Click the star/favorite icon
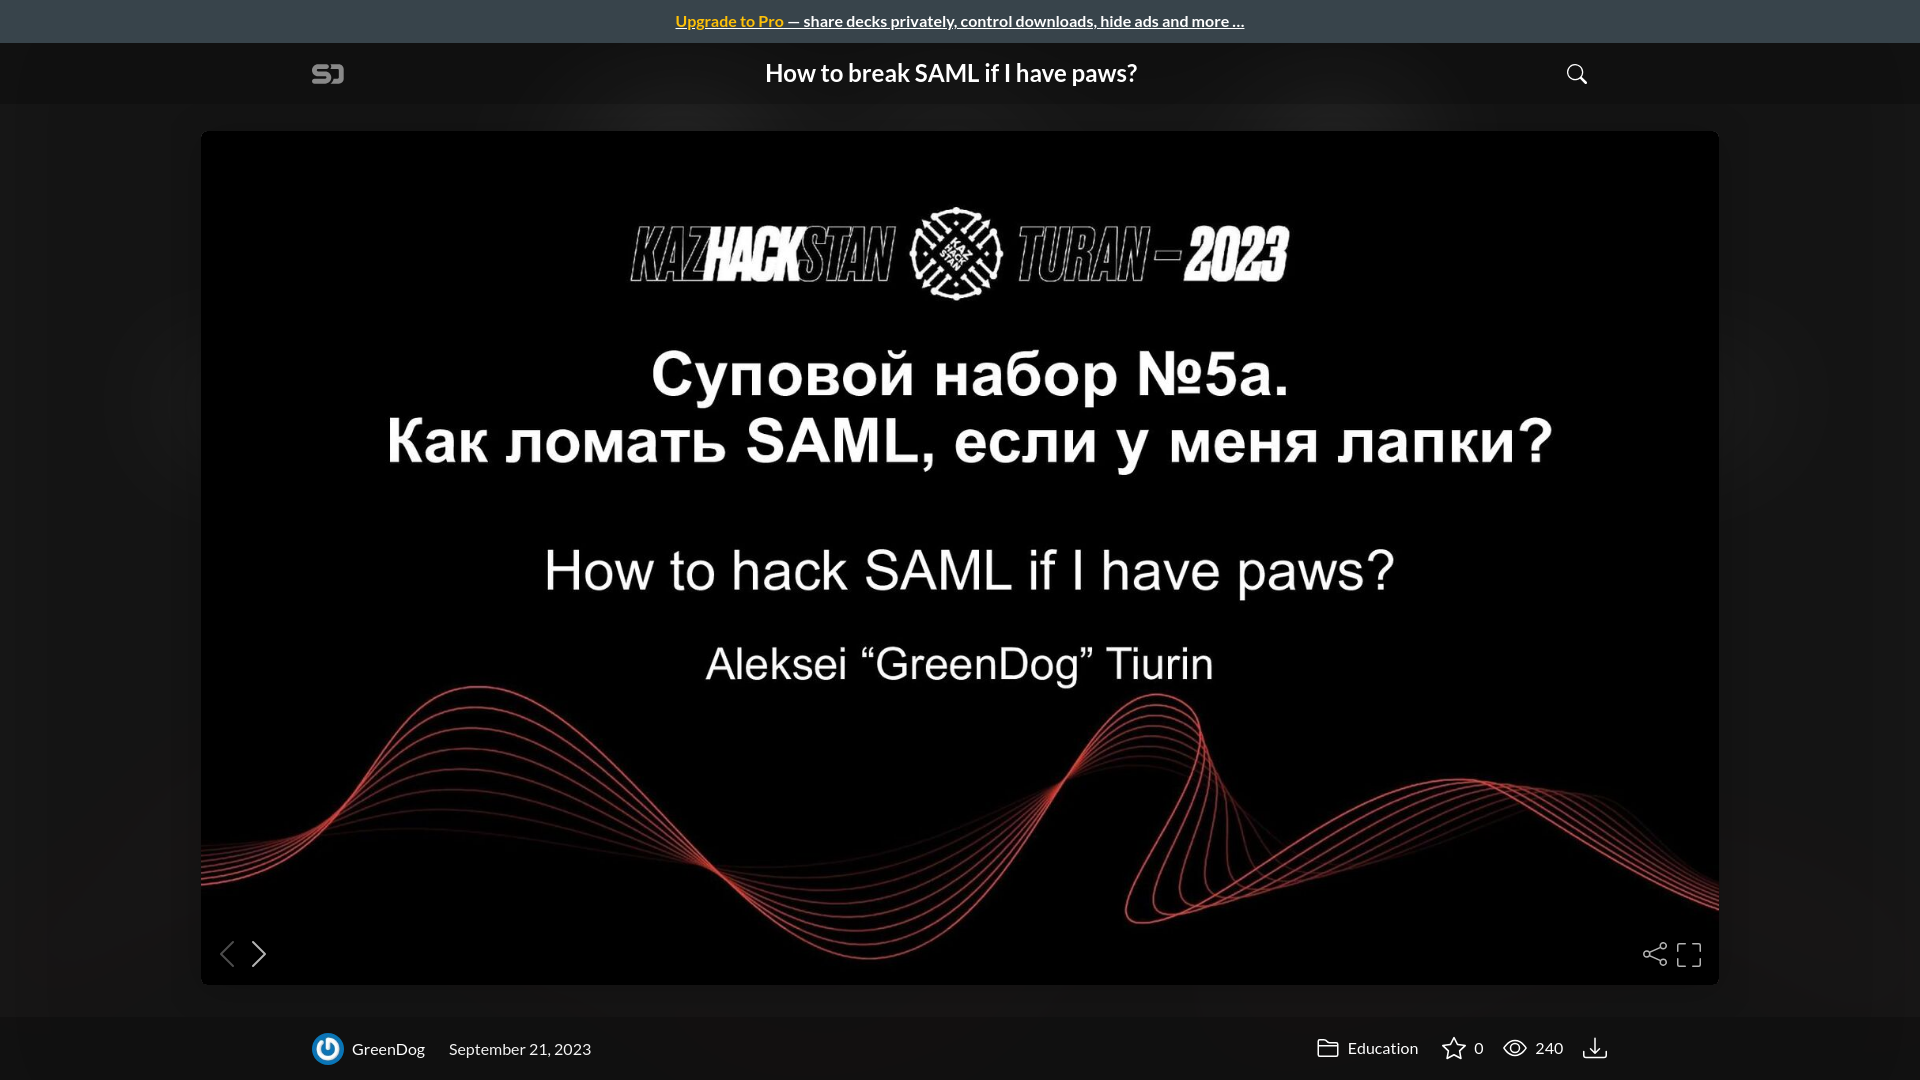1920x1080 pixels. coord(1453,1047)
